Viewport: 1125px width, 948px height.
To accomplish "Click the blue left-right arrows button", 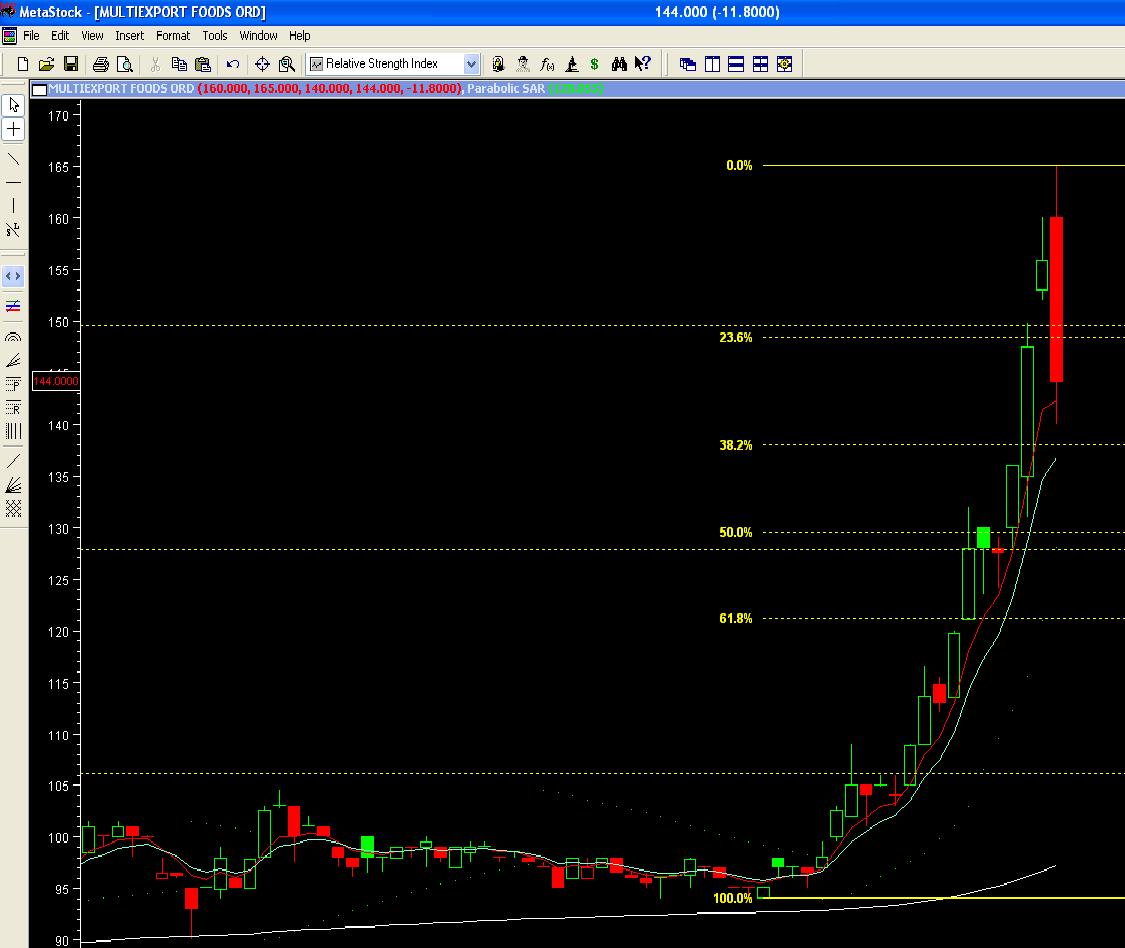I will [x=14, y=276].
